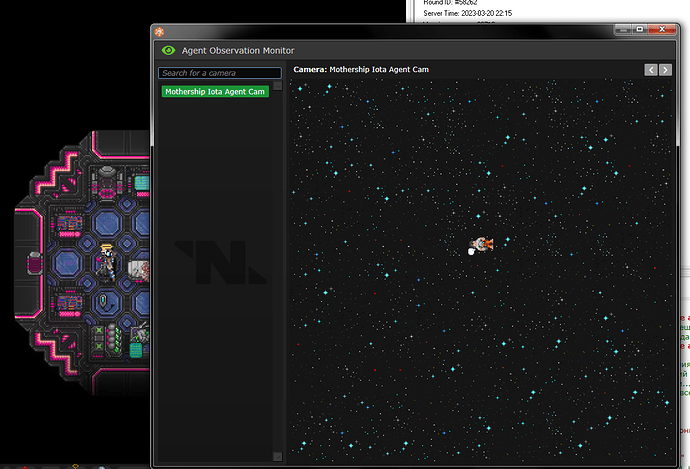The image size is (690, 469).
Task: Click the green eye icon in title
Action: pyautogui.click(x=169, y=51)
